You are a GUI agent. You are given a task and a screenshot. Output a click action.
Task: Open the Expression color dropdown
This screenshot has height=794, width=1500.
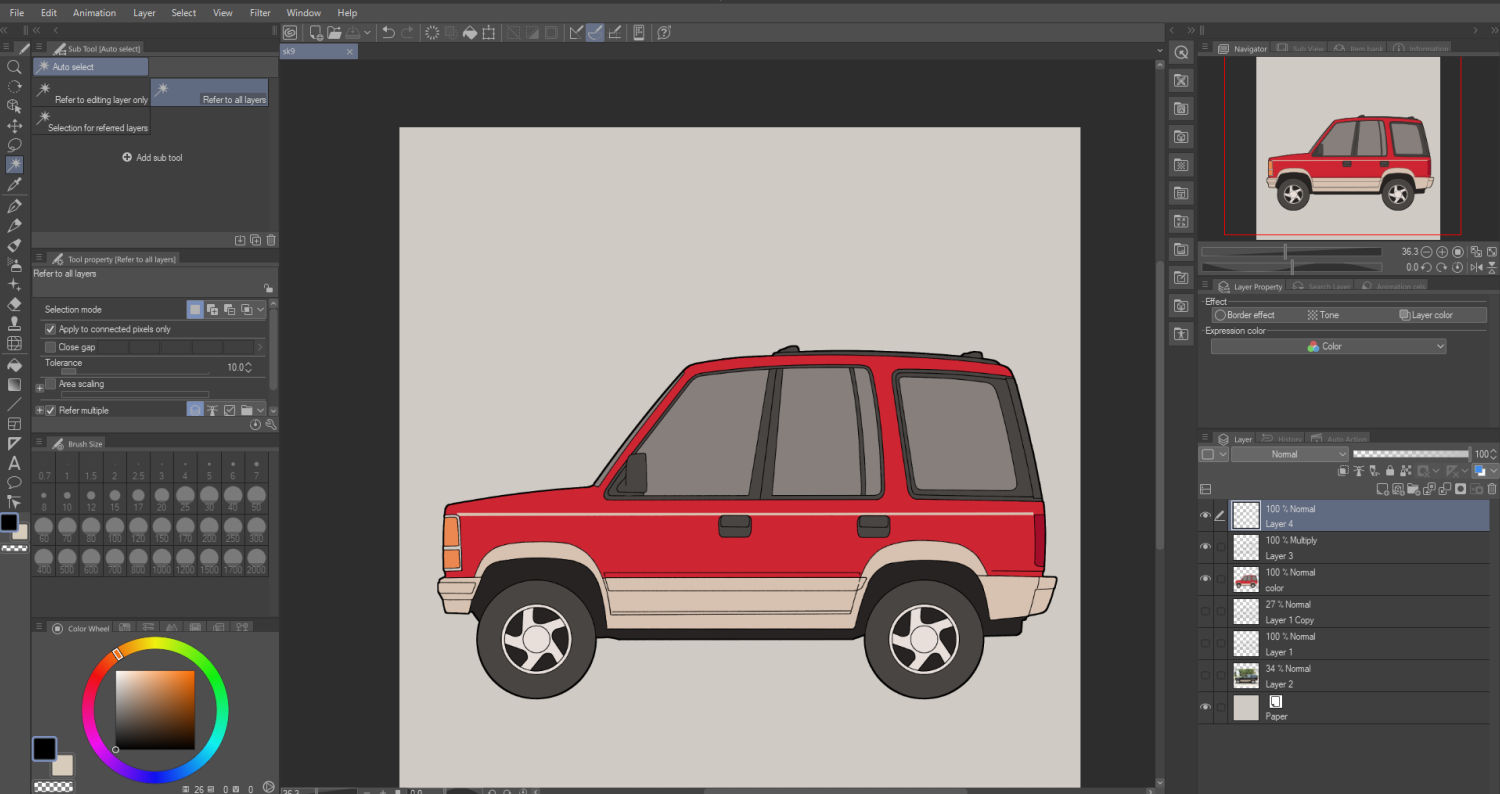pyautogui.click(x=1328, y=346)
